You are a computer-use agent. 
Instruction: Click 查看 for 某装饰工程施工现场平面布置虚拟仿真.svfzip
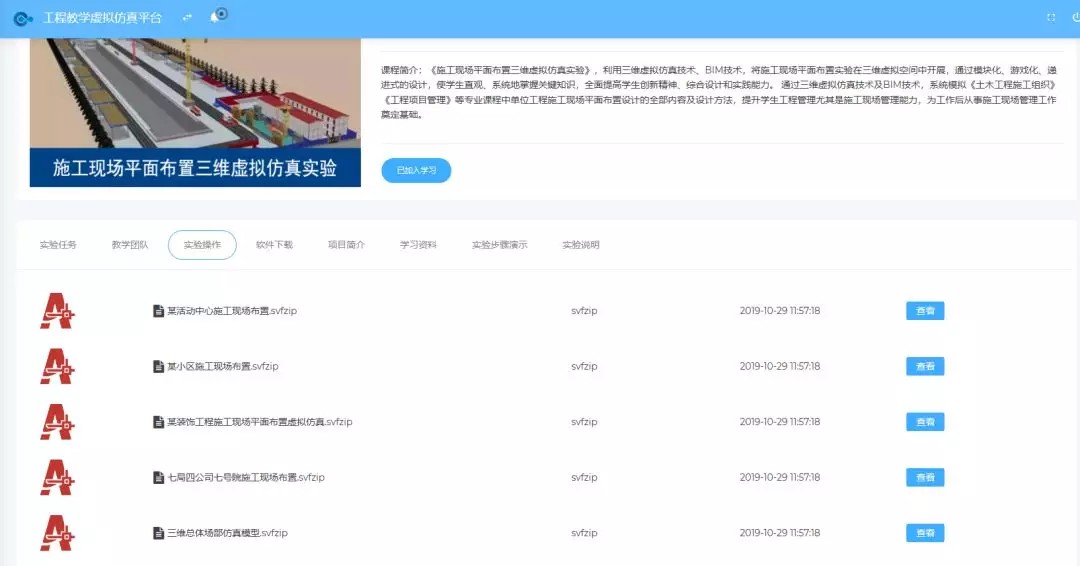925,422
